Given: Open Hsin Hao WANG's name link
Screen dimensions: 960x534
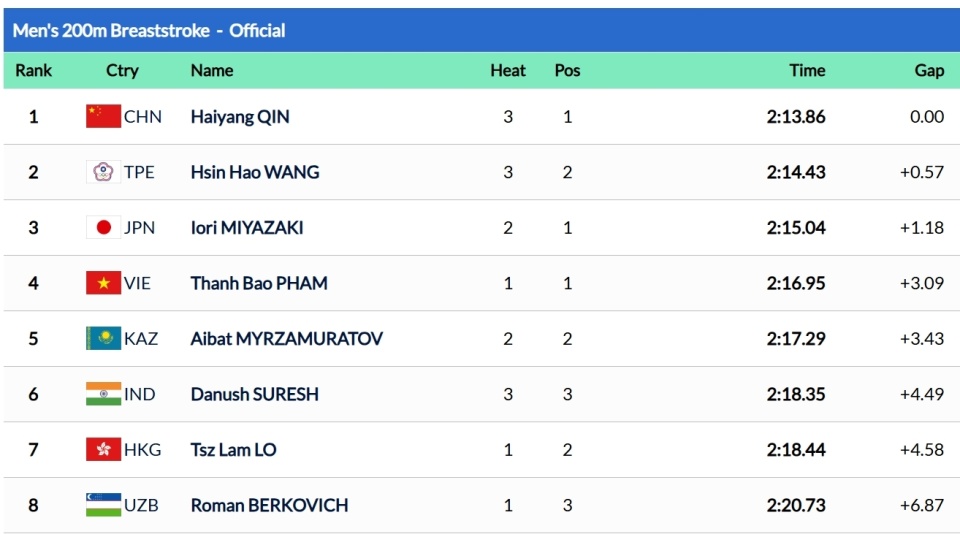Looking at the screenshot, I should pos(255,172).
